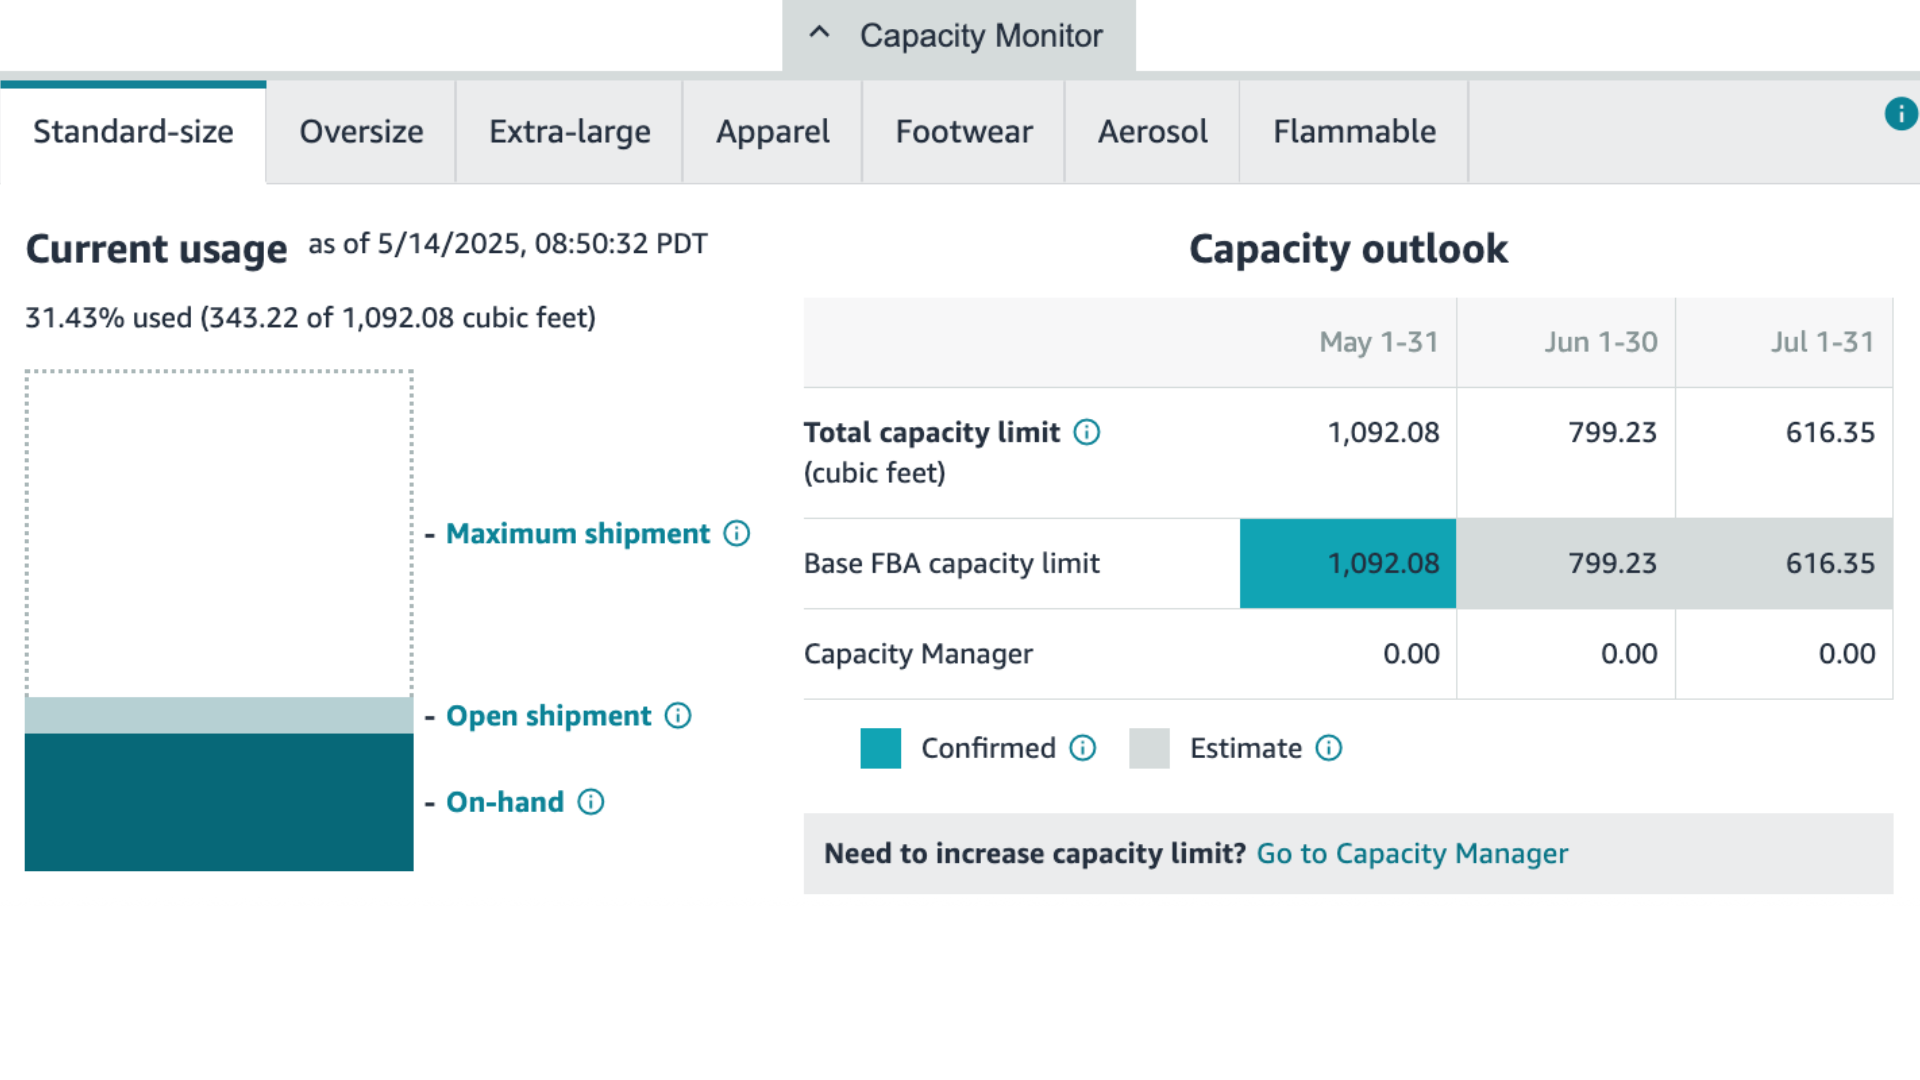Switch to the Flammable tab
The height and width of the screenshot is (1080, 1920).
point(1354,132)
